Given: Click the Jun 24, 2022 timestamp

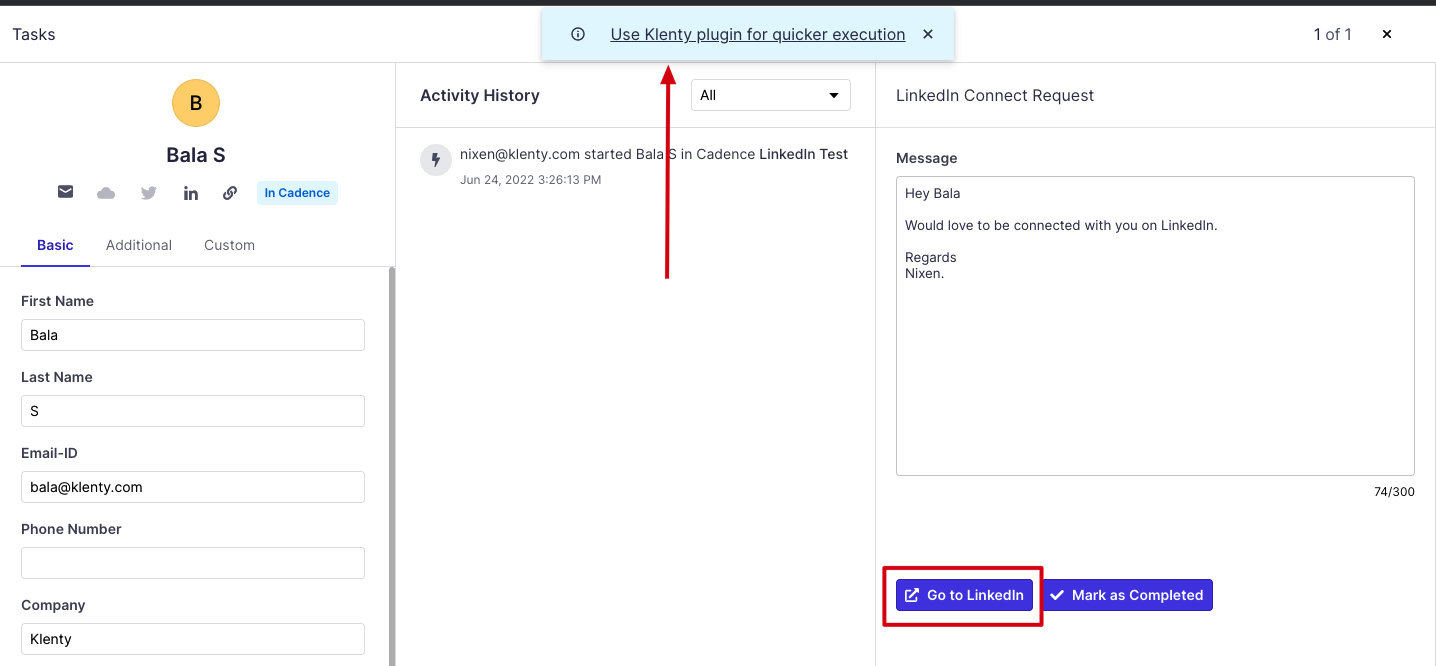Looking at the screenshot, I should [x=530, y=180].
